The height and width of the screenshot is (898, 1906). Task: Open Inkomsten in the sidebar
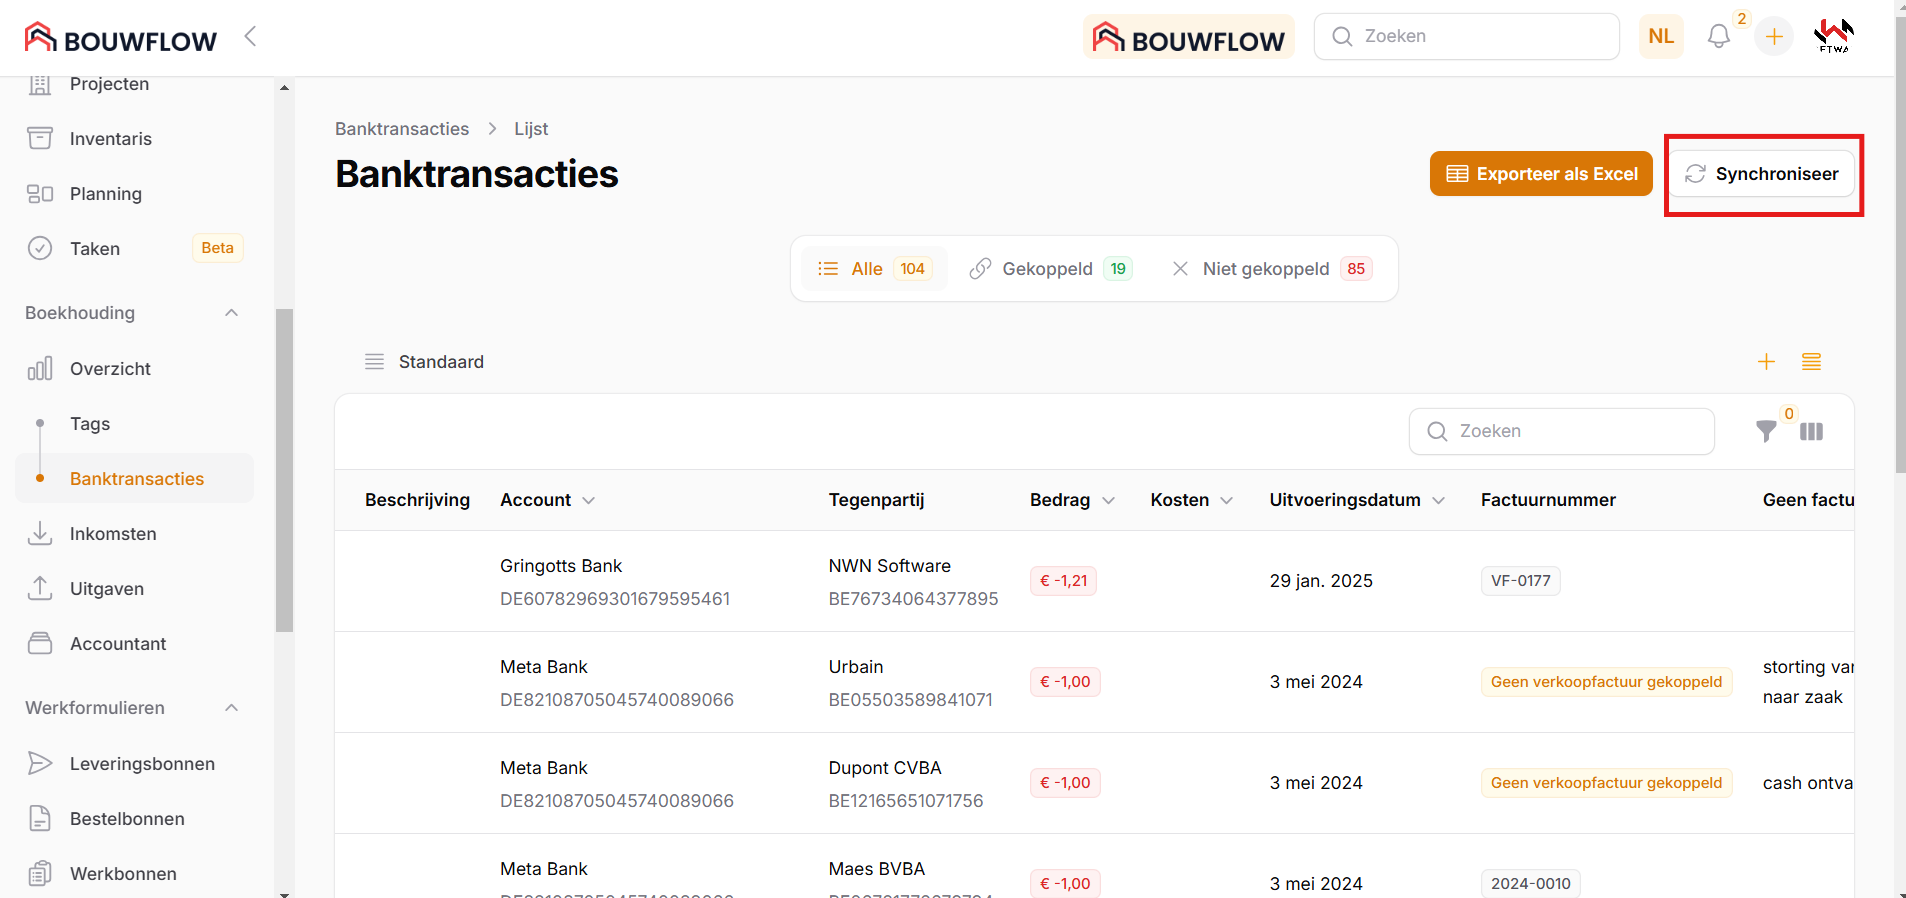(113, 534)
